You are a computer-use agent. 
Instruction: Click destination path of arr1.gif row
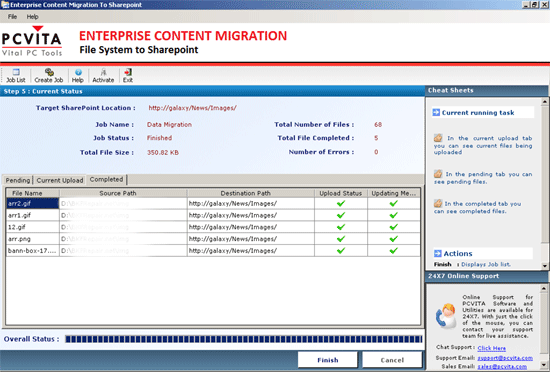(251, 215)
